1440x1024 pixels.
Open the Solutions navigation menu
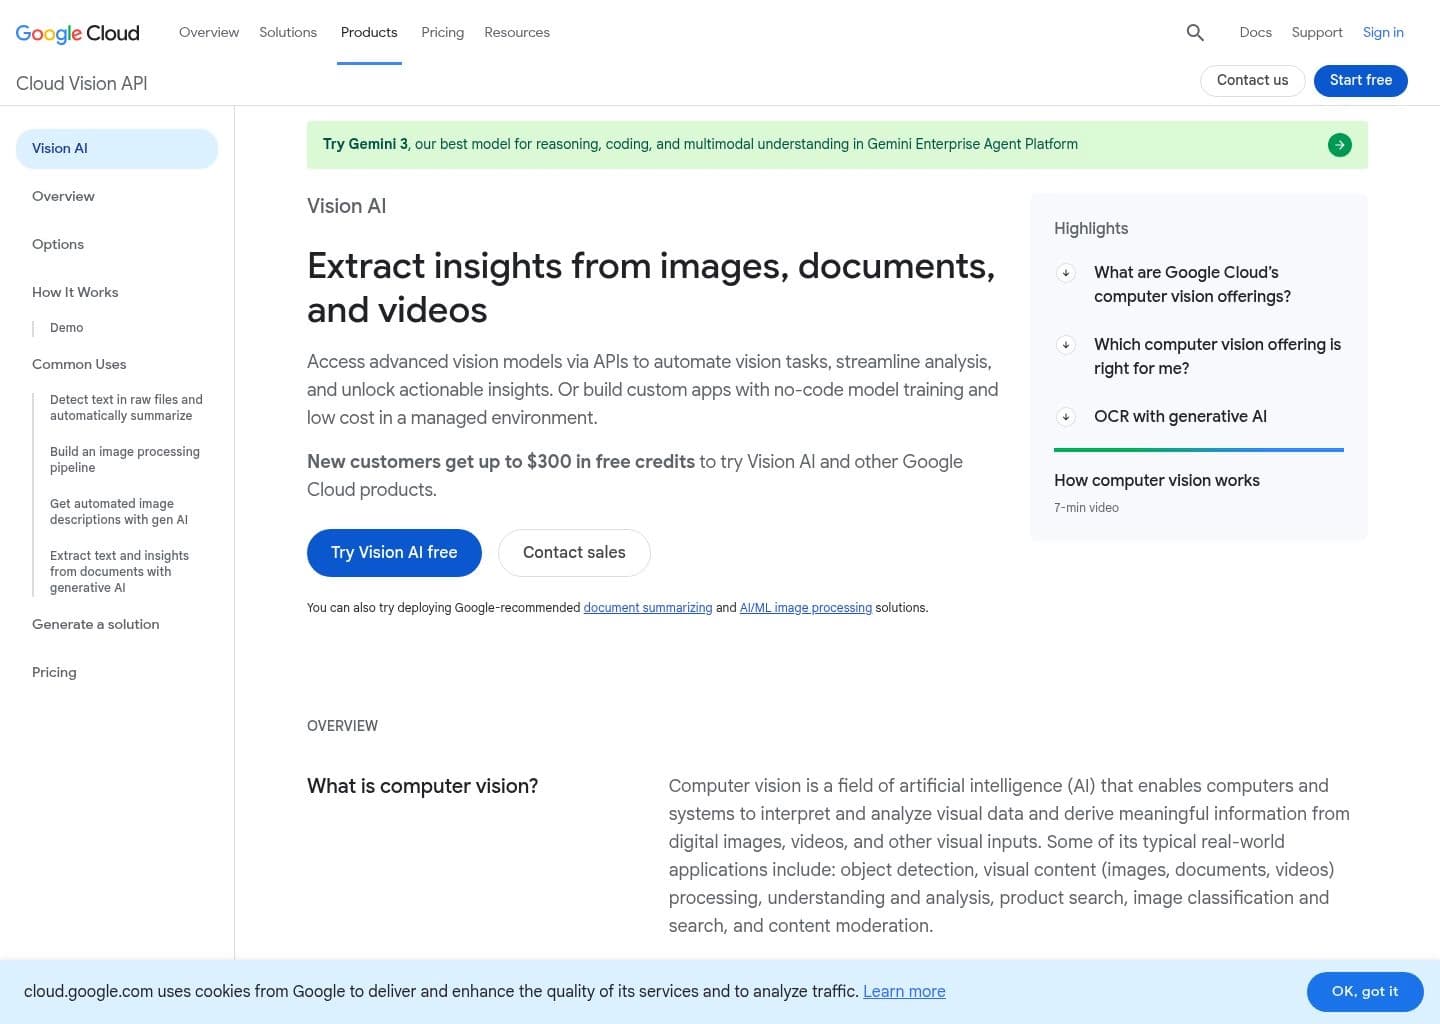pos(288,32)
